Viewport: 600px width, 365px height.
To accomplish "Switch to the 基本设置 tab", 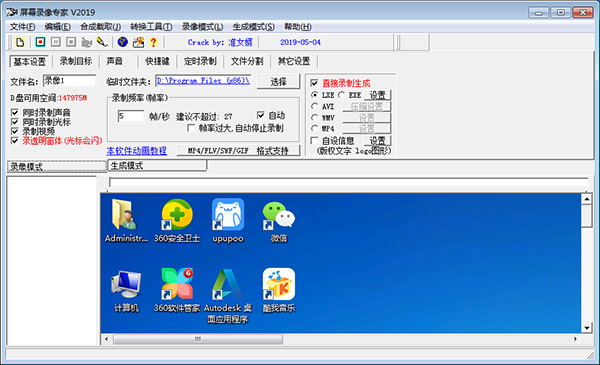I will (29, 61).
